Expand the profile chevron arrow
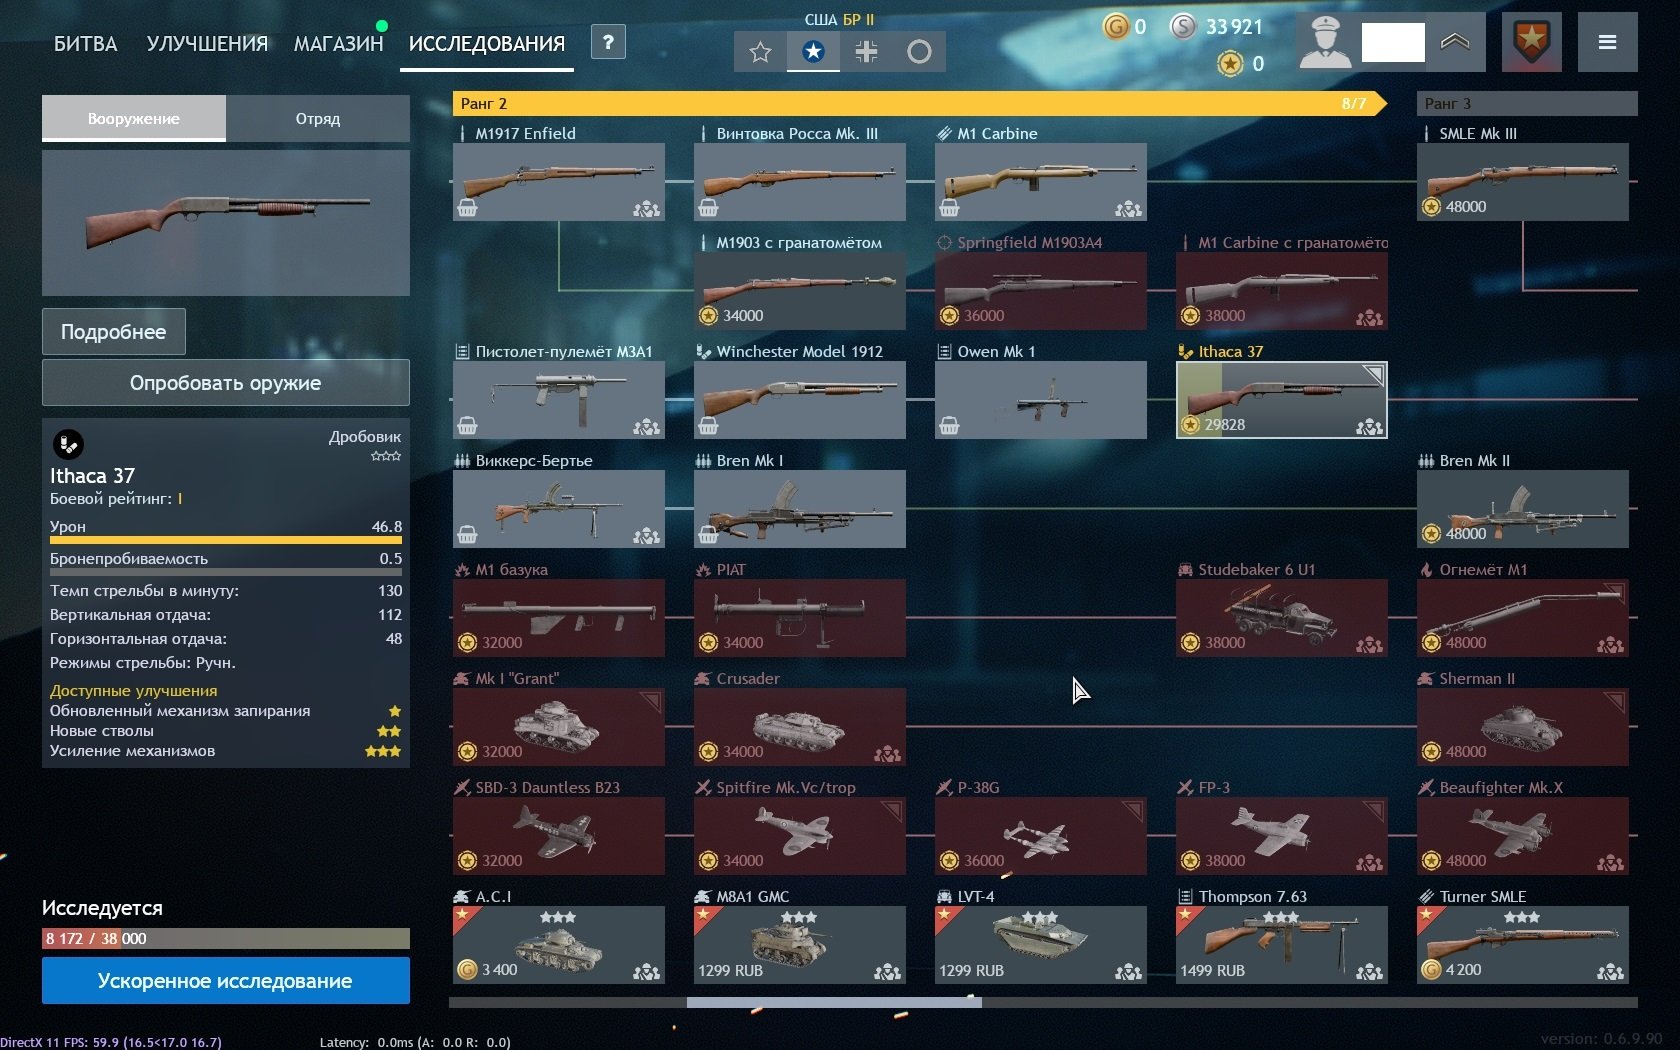This screenshot has width=1680, height=1050. [x=1455, y=42]
